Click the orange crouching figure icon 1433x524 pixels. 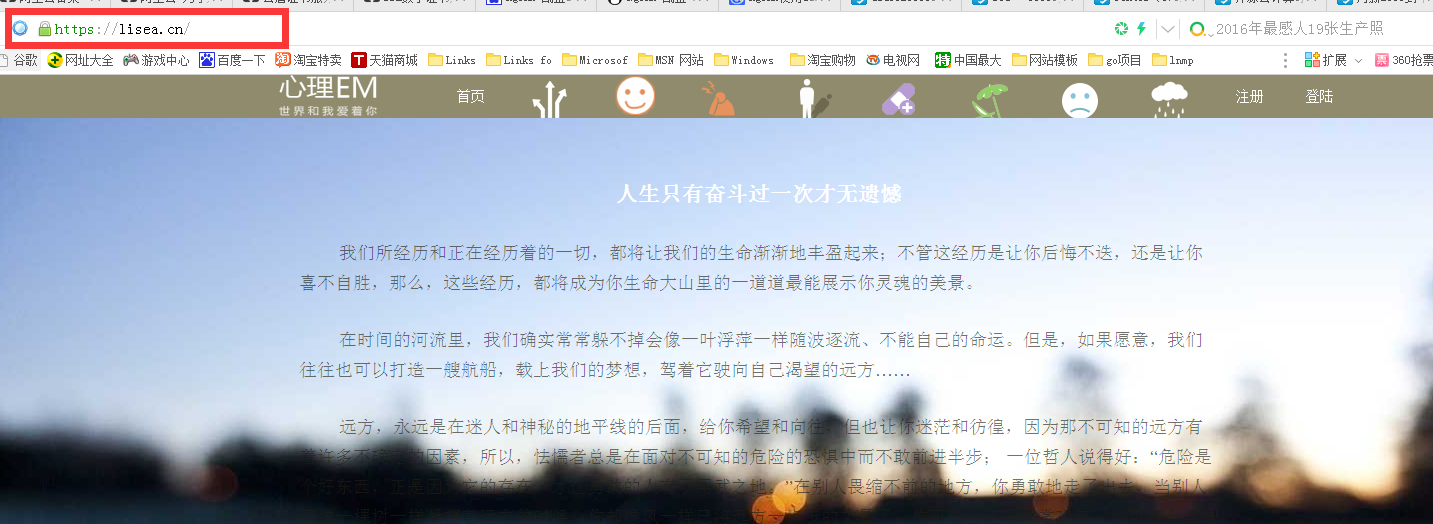[720, 99]
